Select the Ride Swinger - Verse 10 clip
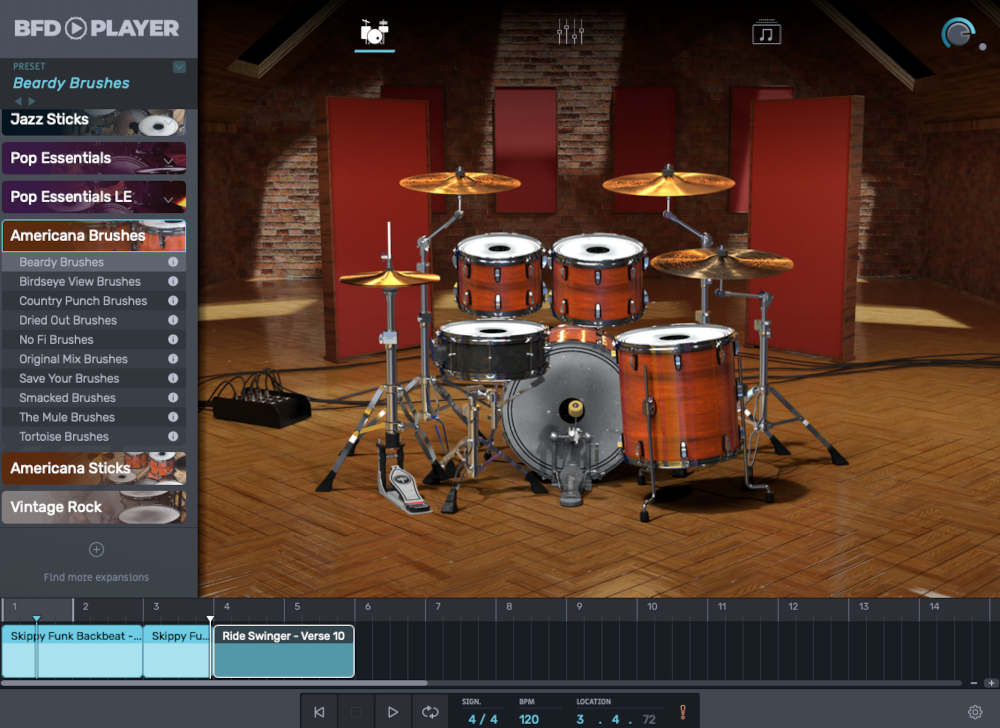 [283, 650]
